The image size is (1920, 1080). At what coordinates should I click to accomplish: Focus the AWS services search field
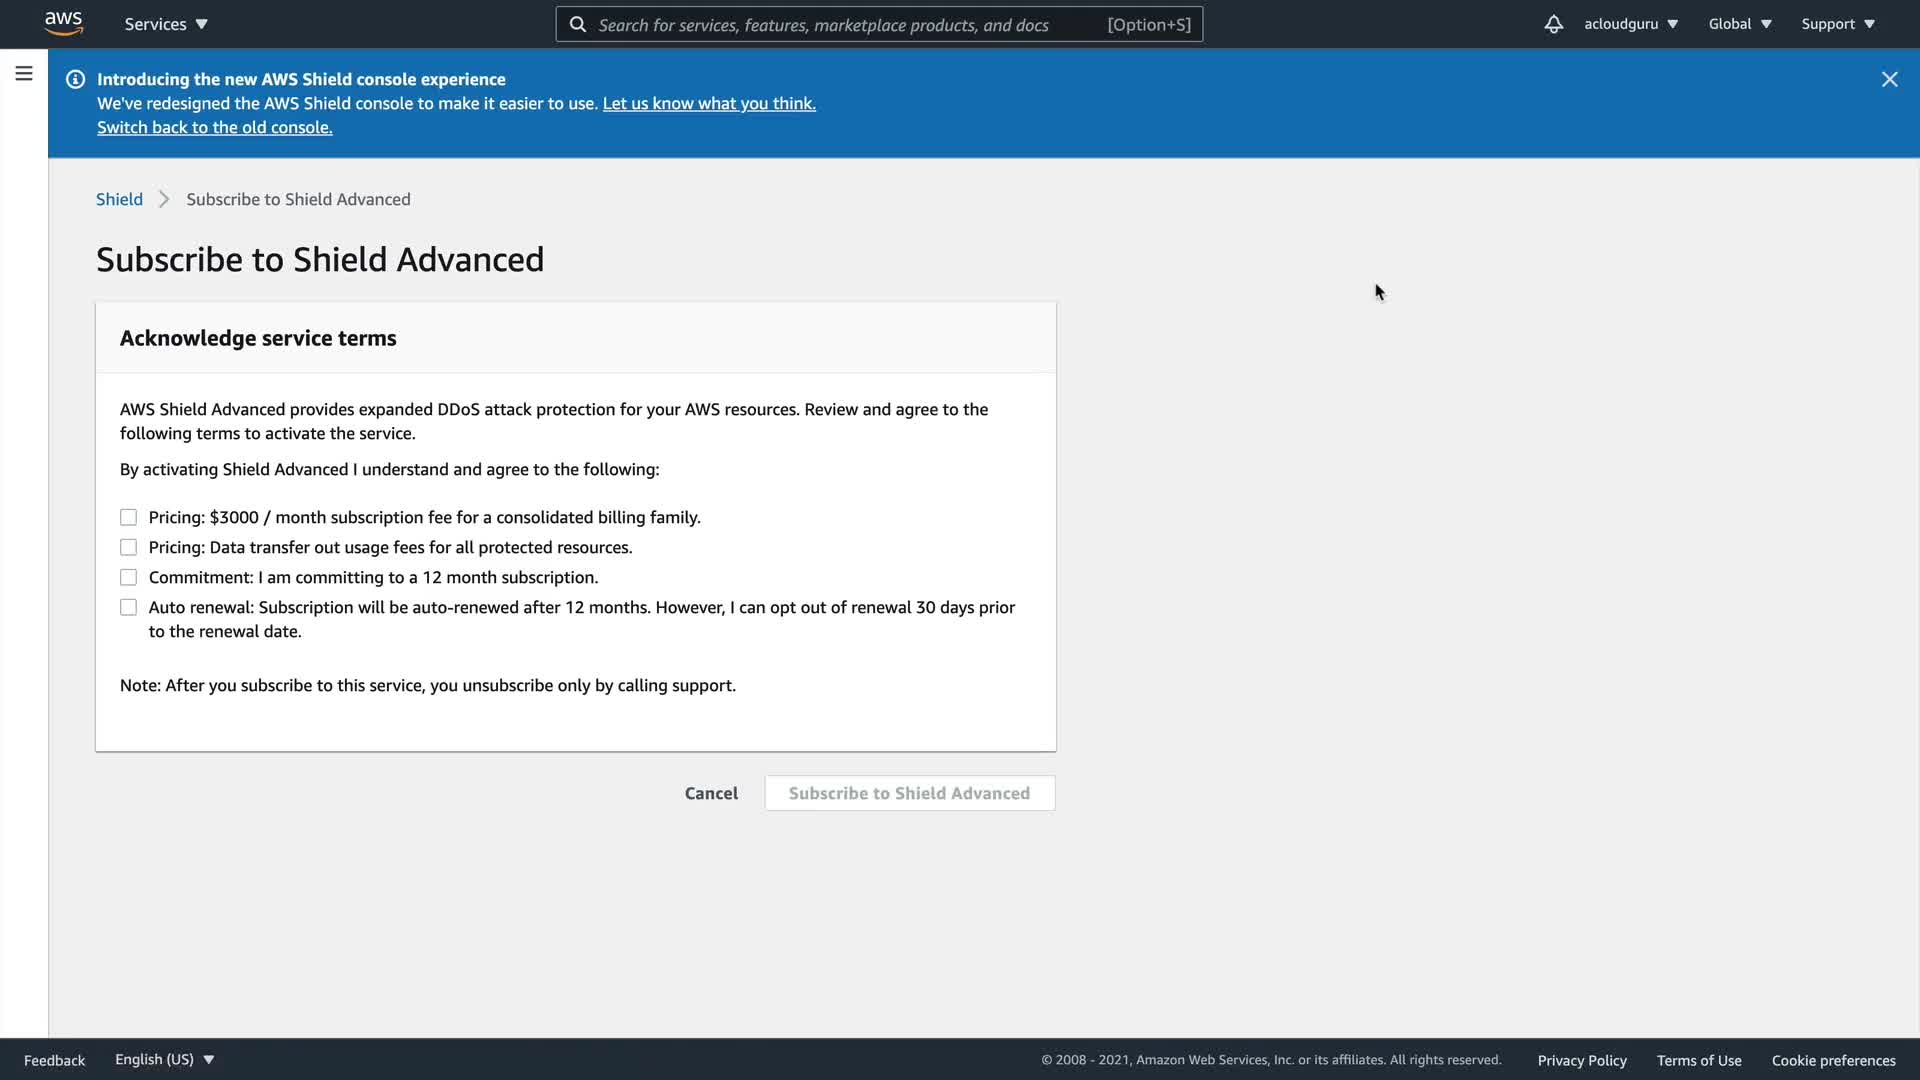[x=850, y=24]
